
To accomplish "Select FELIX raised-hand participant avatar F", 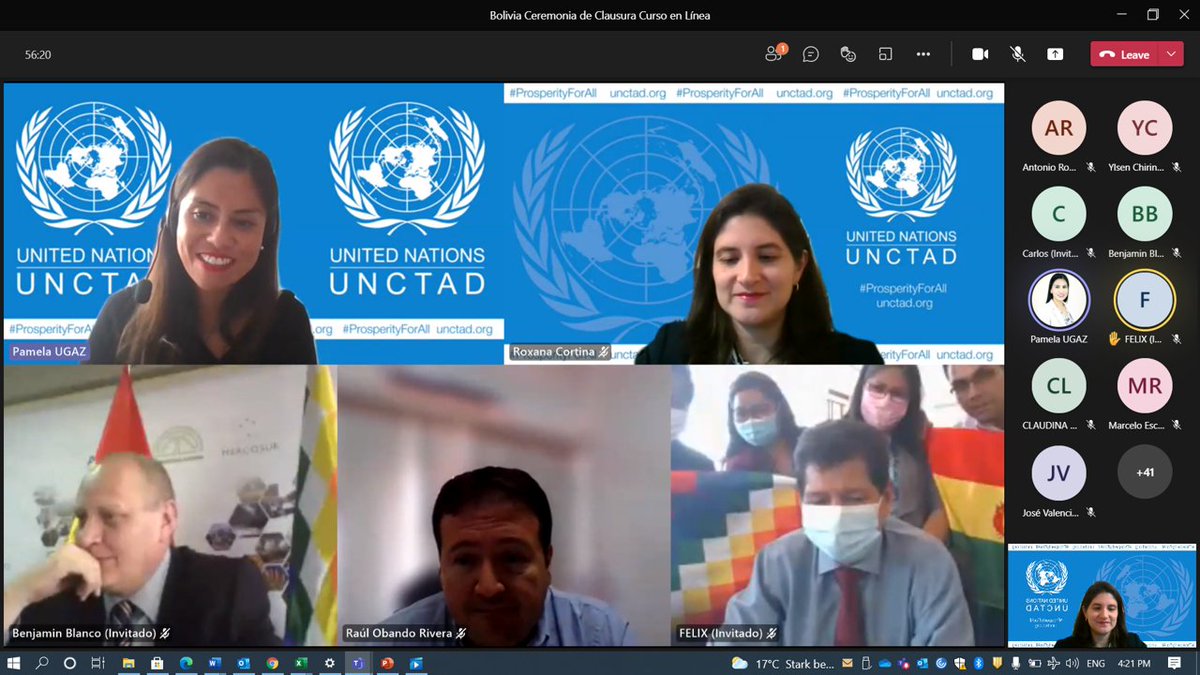I will point(1145,300).
